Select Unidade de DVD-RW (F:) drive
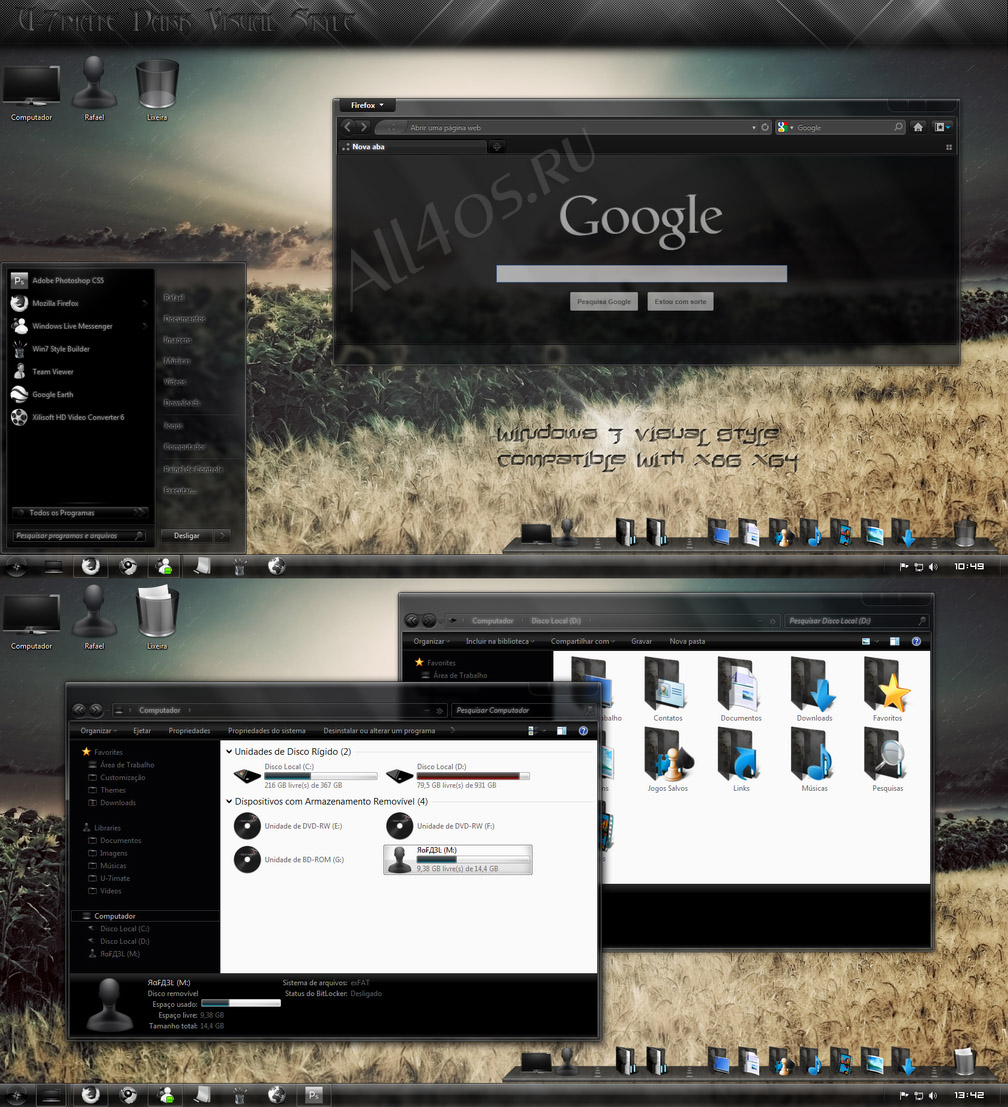Viewport: 1008px width, 1107px height. point(441,826)
